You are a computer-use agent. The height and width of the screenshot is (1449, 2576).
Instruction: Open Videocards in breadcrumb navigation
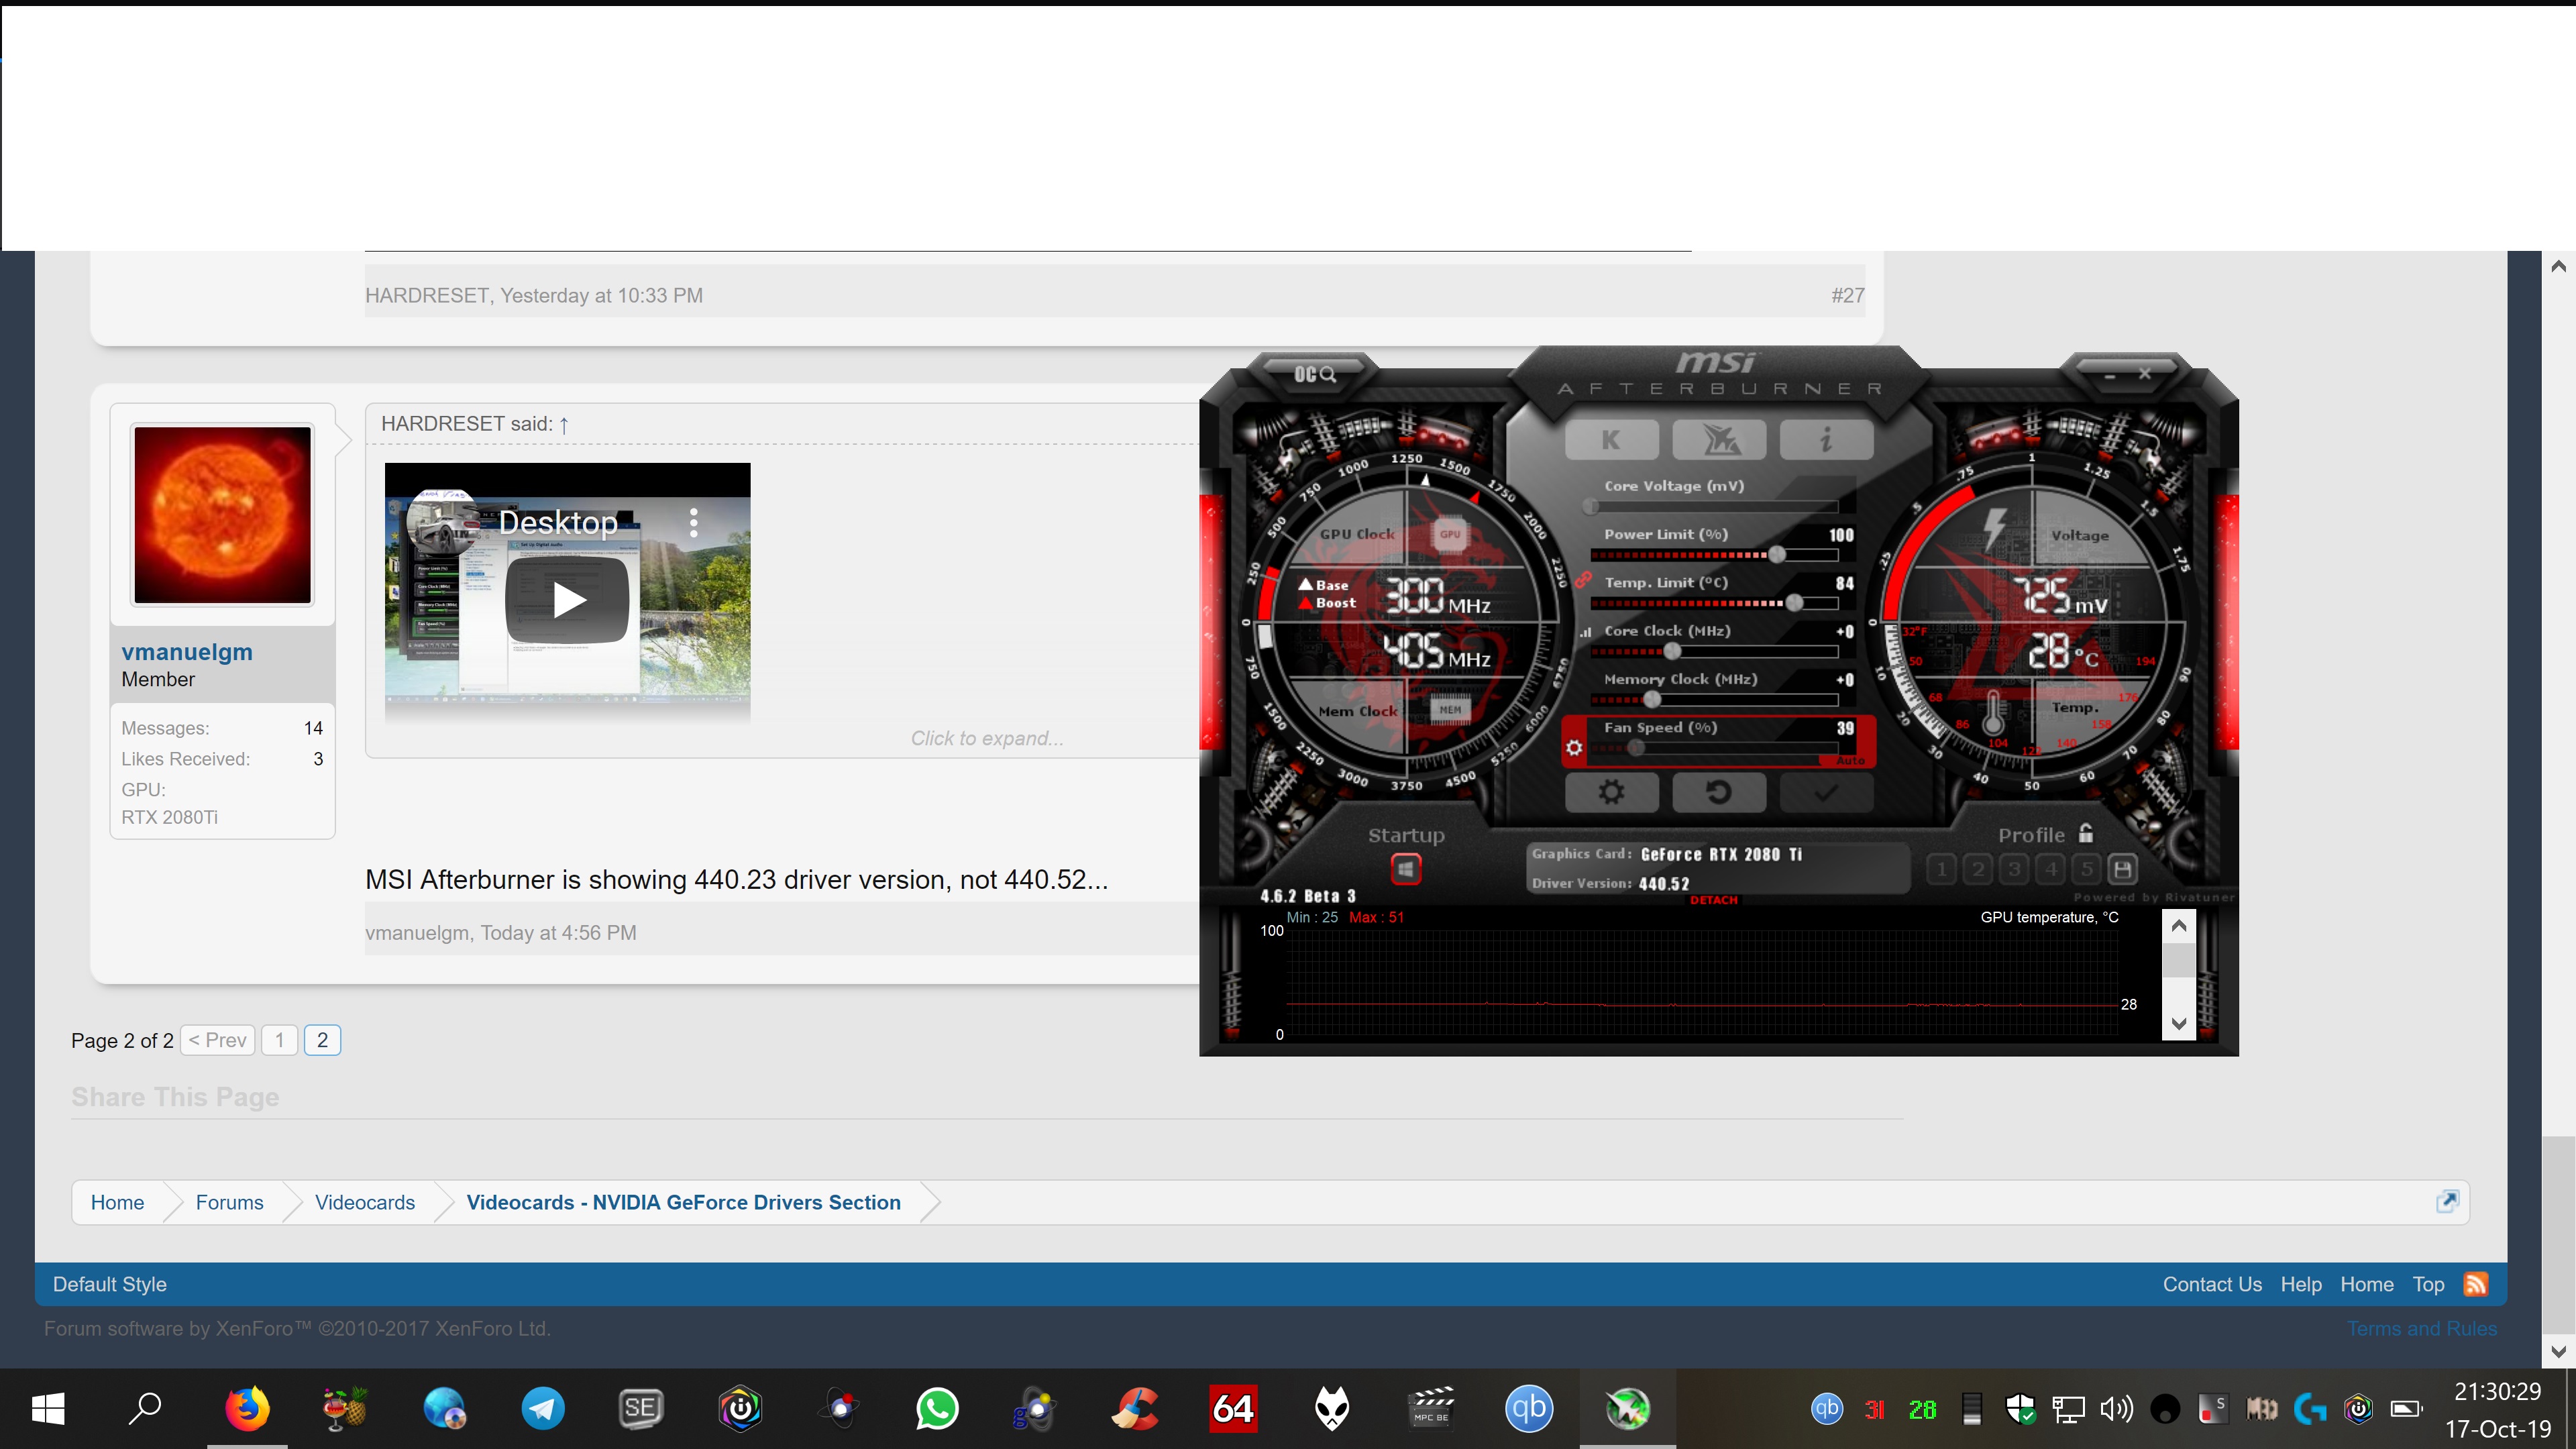point(365,1202)
